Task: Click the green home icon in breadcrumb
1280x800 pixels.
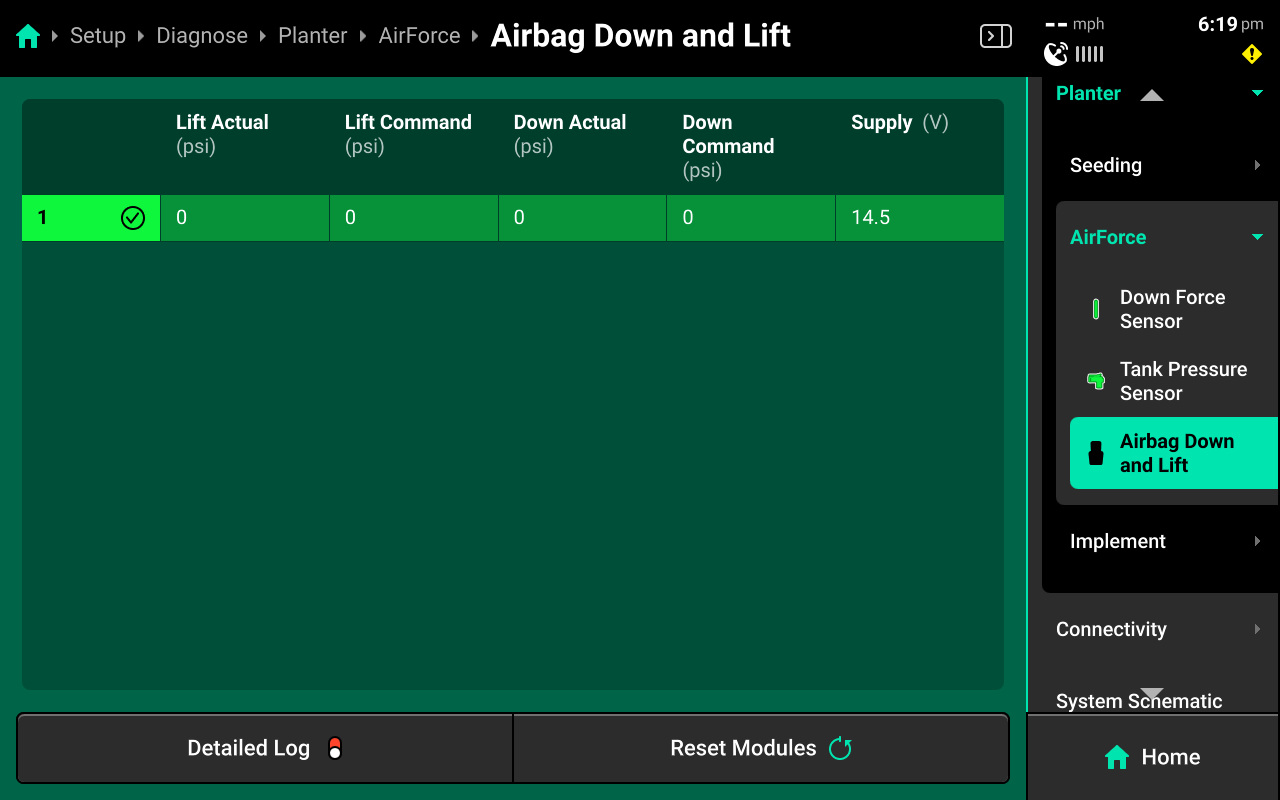Action: click(x=28, y=37)
